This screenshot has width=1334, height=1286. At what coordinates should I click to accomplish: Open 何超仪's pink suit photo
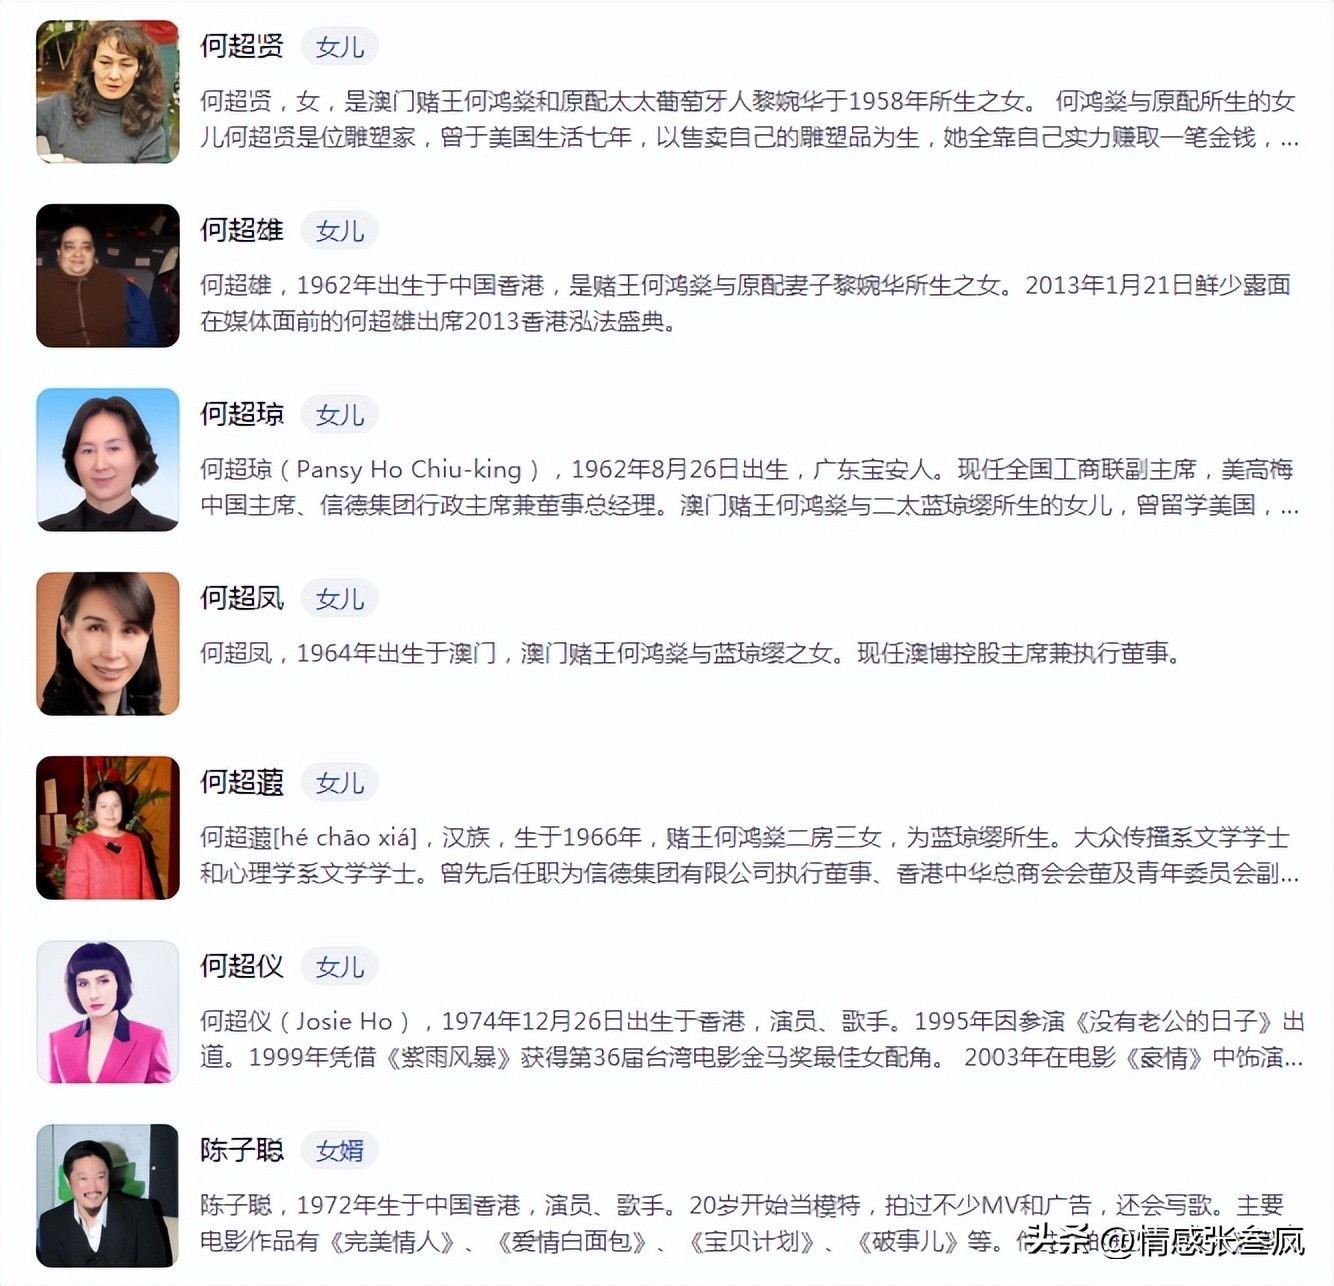pos(108,1012)
